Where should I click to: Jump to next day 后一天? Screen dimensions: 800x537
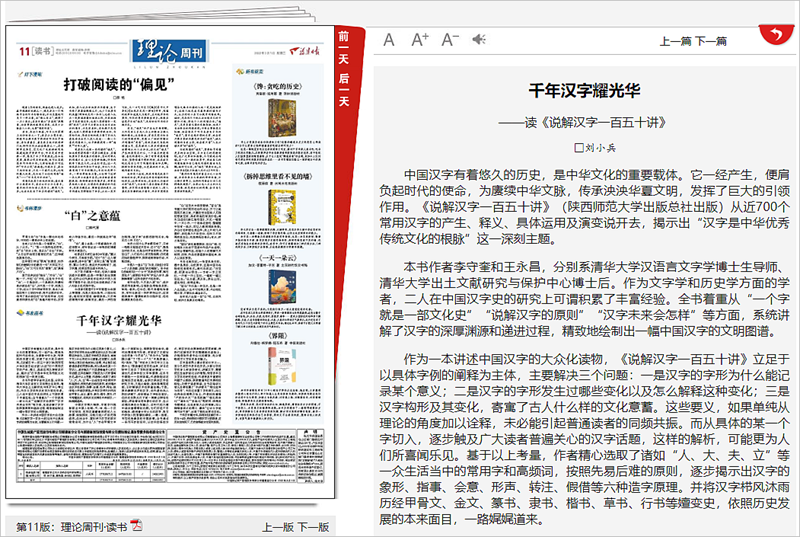coord(344,90)
